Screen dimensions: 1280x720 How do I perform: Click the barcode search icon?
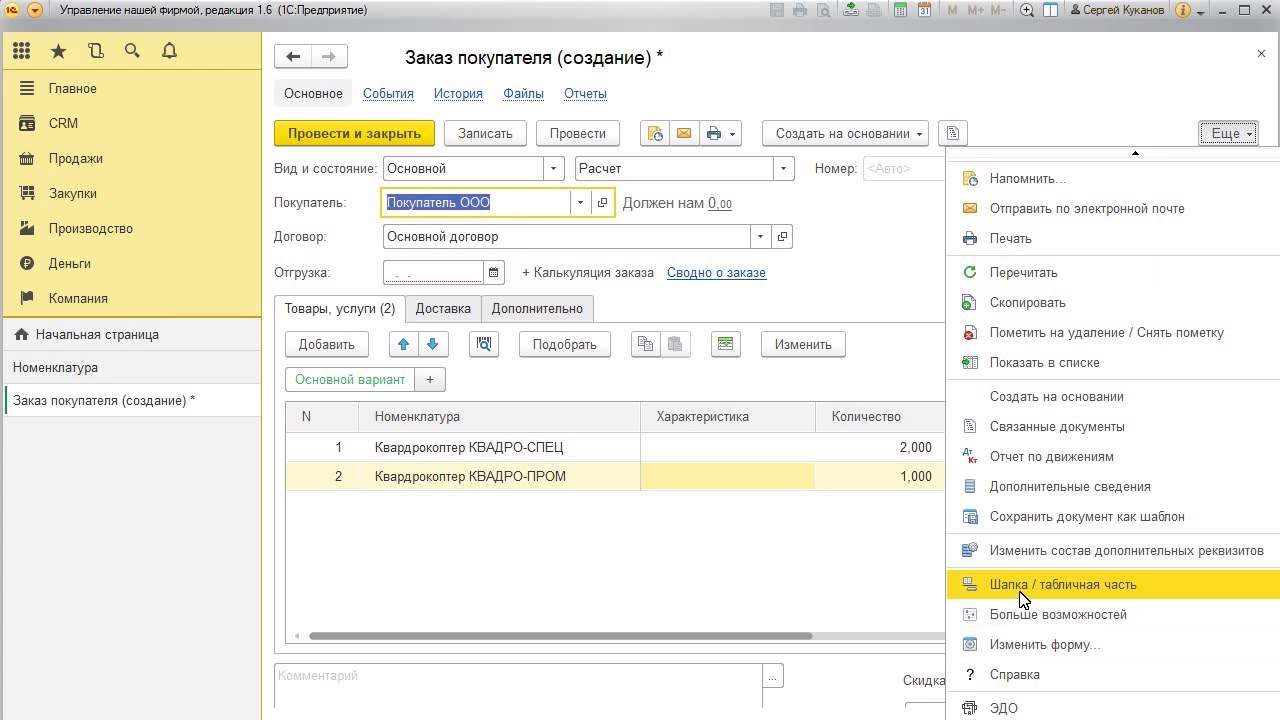(484, 344)
